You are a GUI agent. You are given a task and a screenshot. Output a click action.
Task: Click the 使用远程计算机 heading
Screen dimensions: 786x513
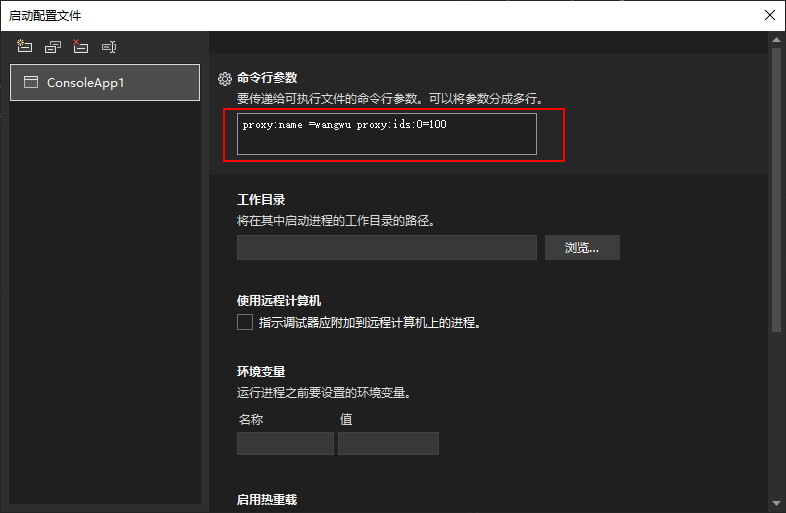[x=279, y=300]
